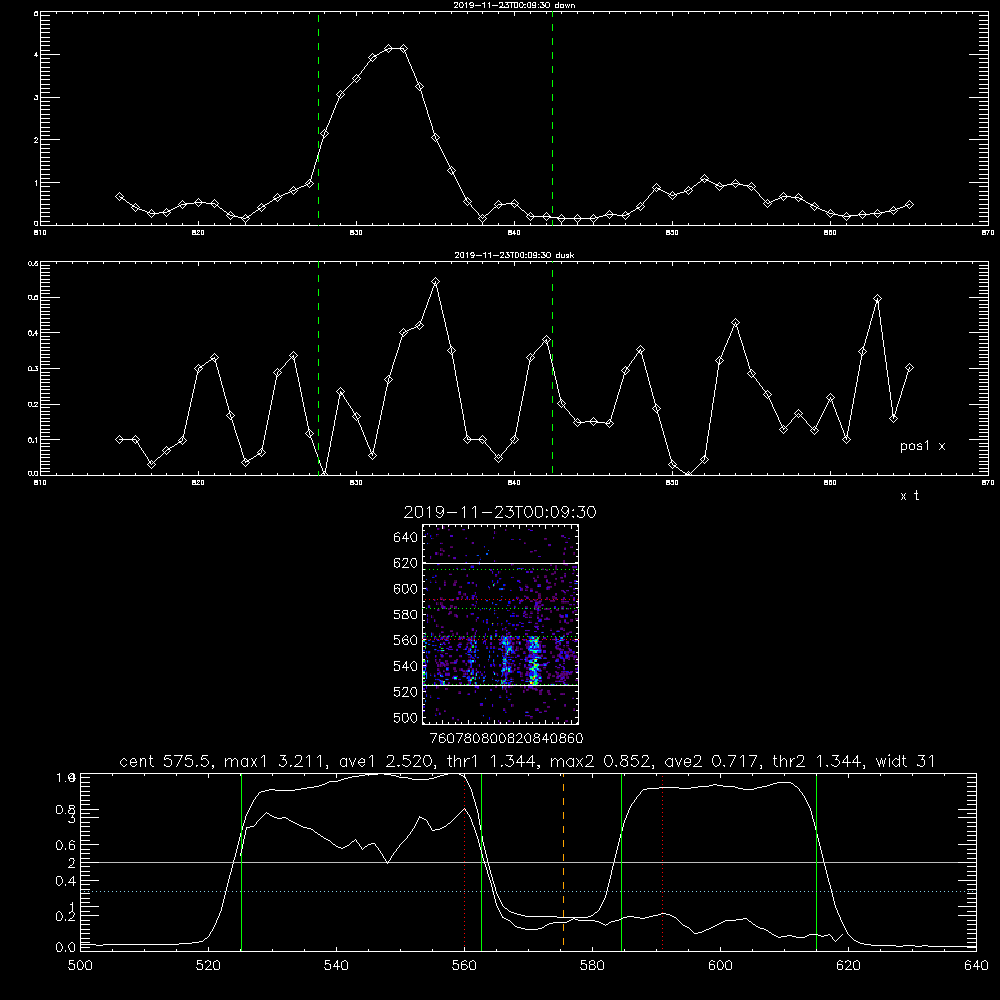Click the upper white solid line across heatmap
1000x1000 pixels.
pyautogui.click(x=501, y=563)
